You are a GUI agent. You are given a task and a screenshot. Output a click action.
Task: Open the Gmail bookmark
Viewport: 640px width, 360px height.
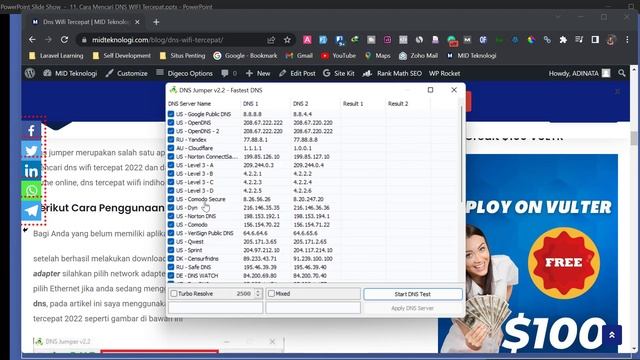299,56
